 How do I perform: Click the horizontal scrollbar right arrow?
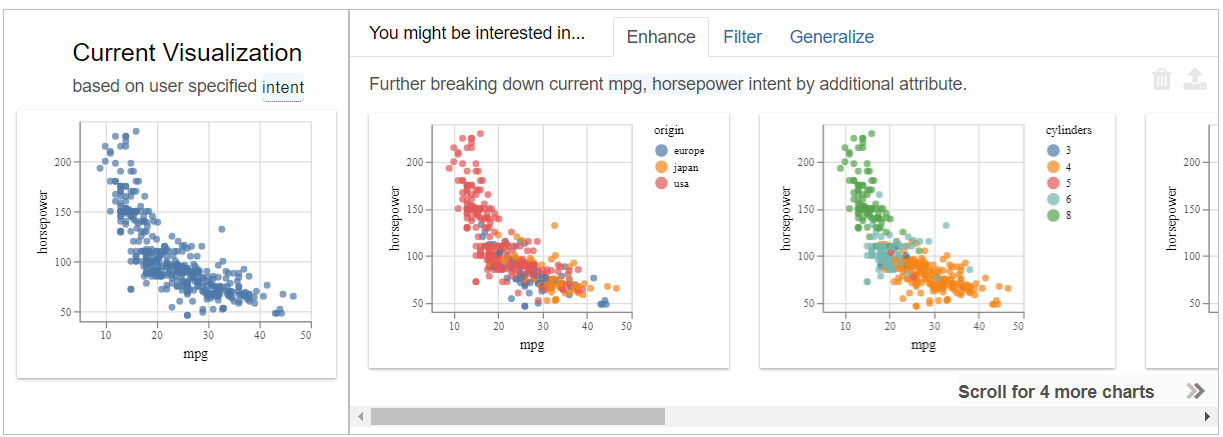click(1207, 416)
